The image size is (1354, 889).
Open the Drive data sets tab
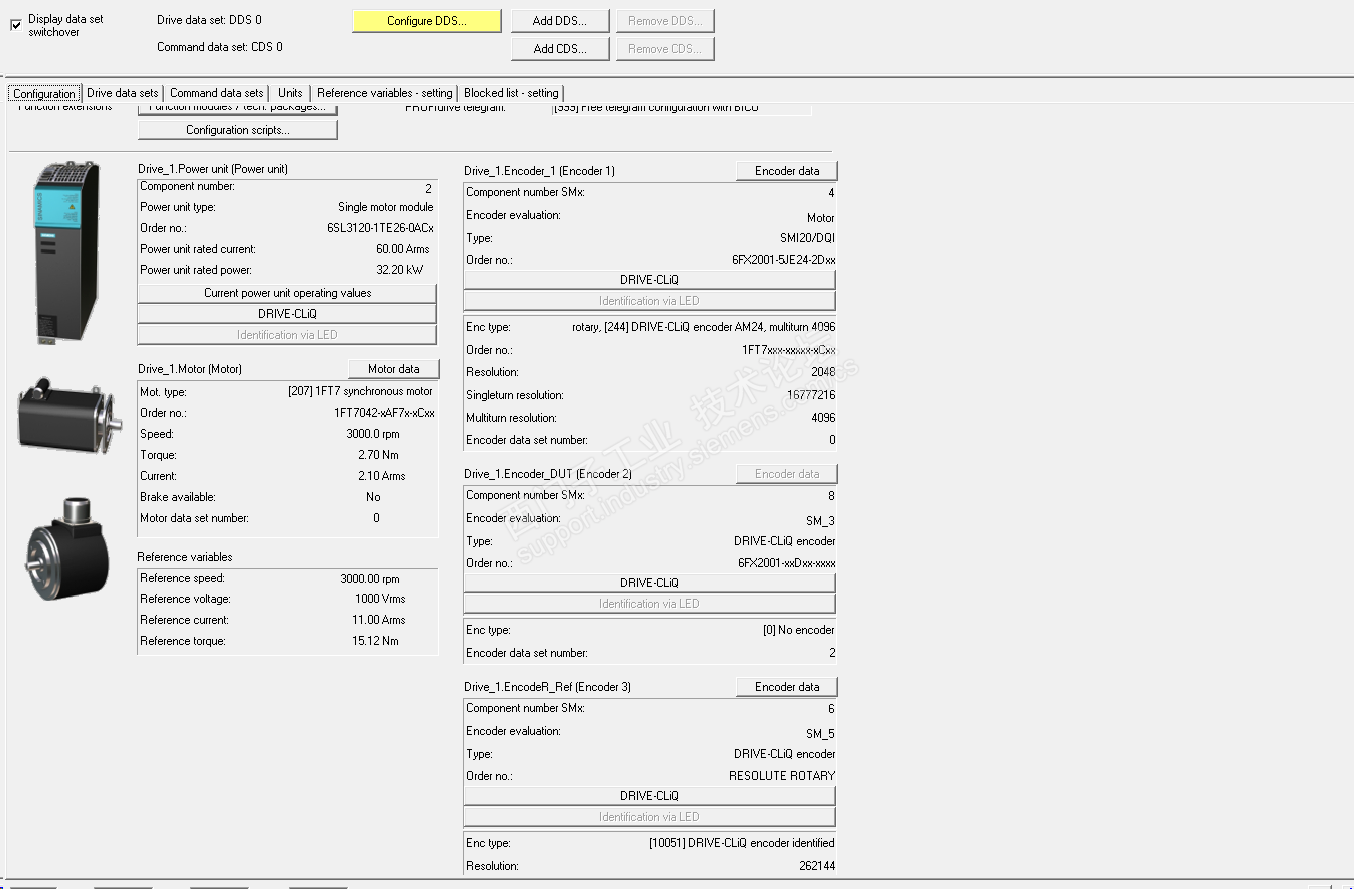tap(123, 93)
